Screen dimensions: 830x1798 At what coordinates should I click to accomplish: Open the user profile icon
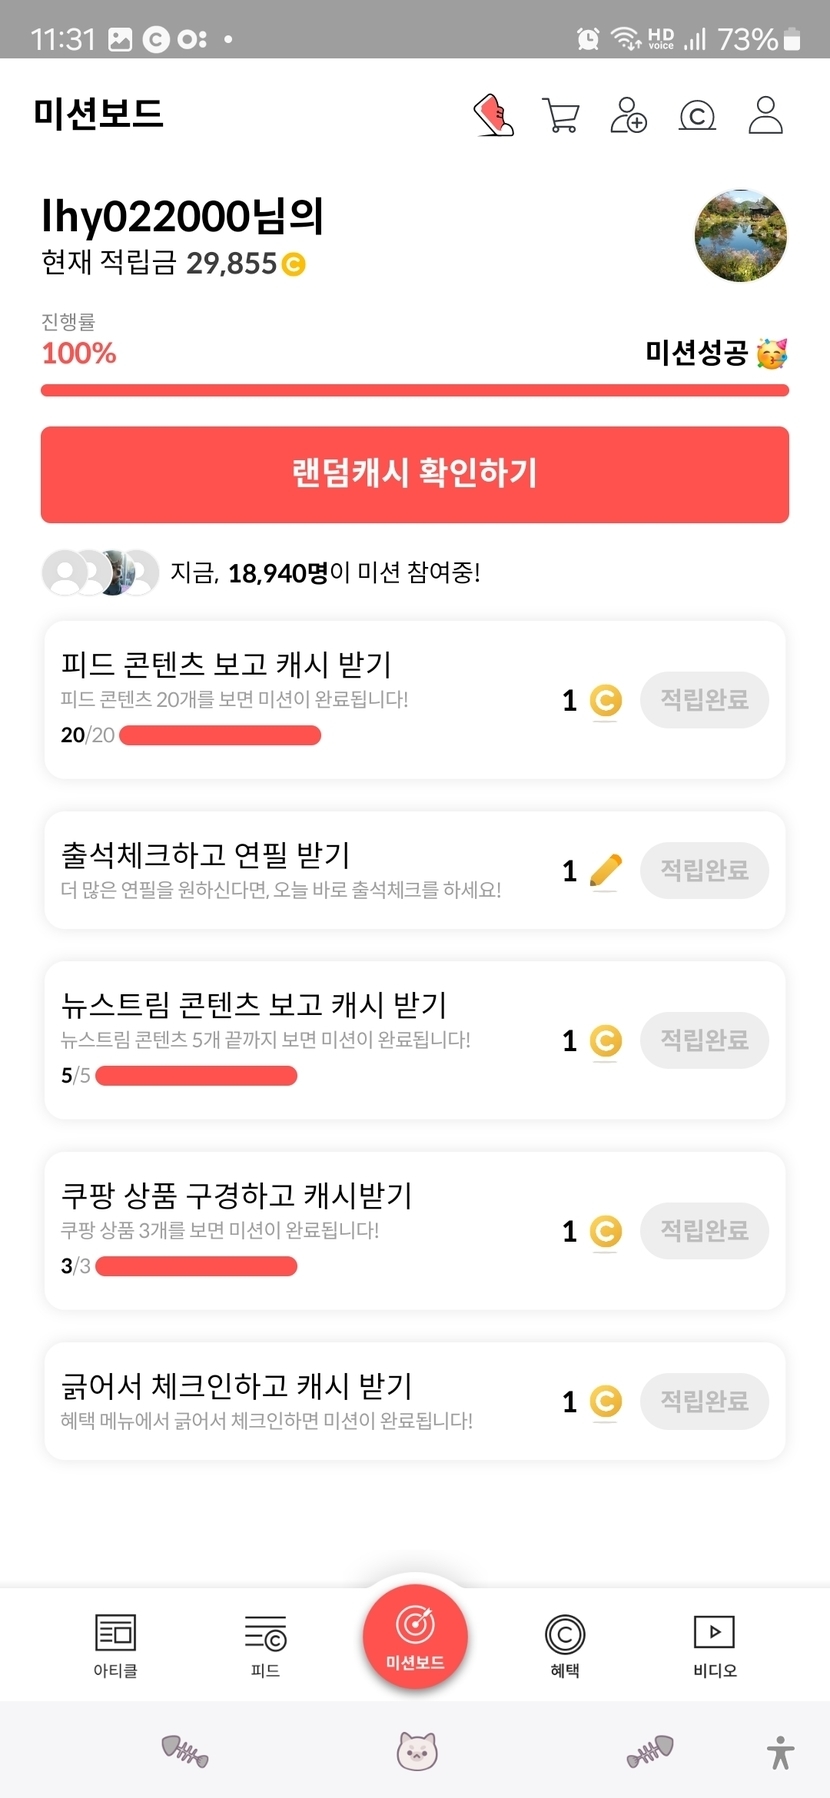(x=766, y=115)
